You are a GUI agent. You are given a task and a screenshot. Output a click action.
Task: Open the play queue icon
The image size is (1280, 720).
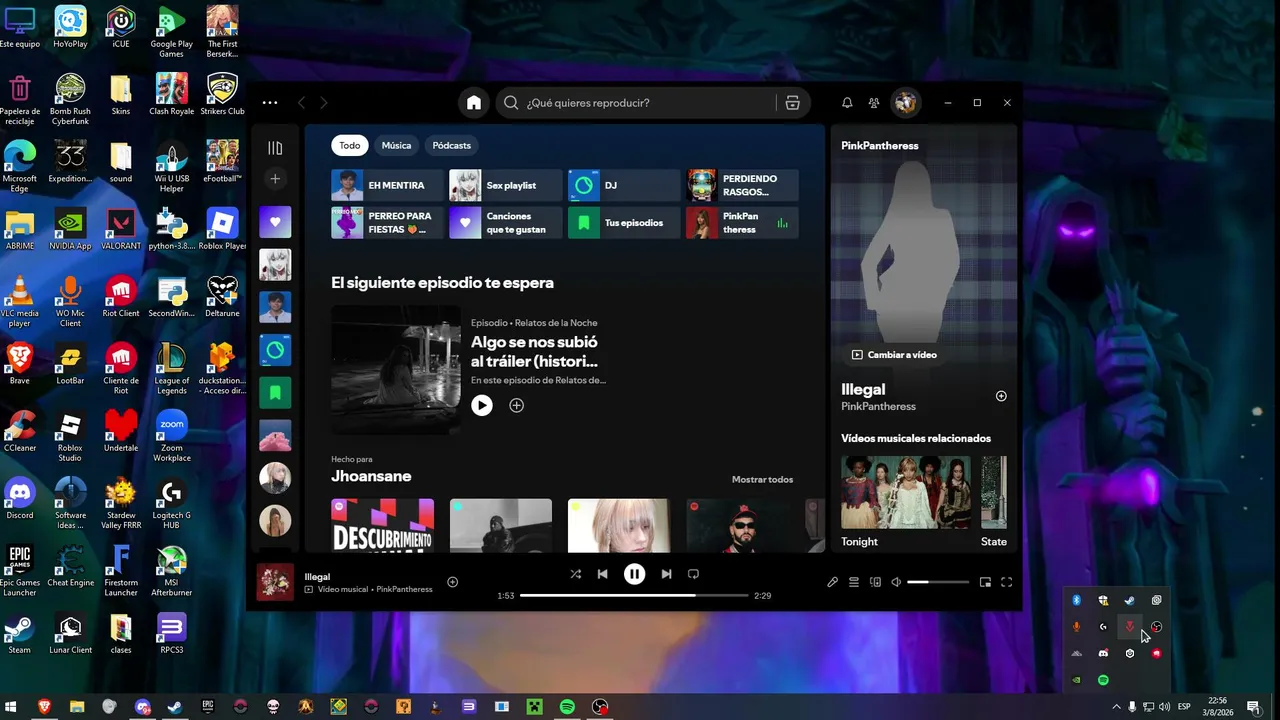pos(854,582)
